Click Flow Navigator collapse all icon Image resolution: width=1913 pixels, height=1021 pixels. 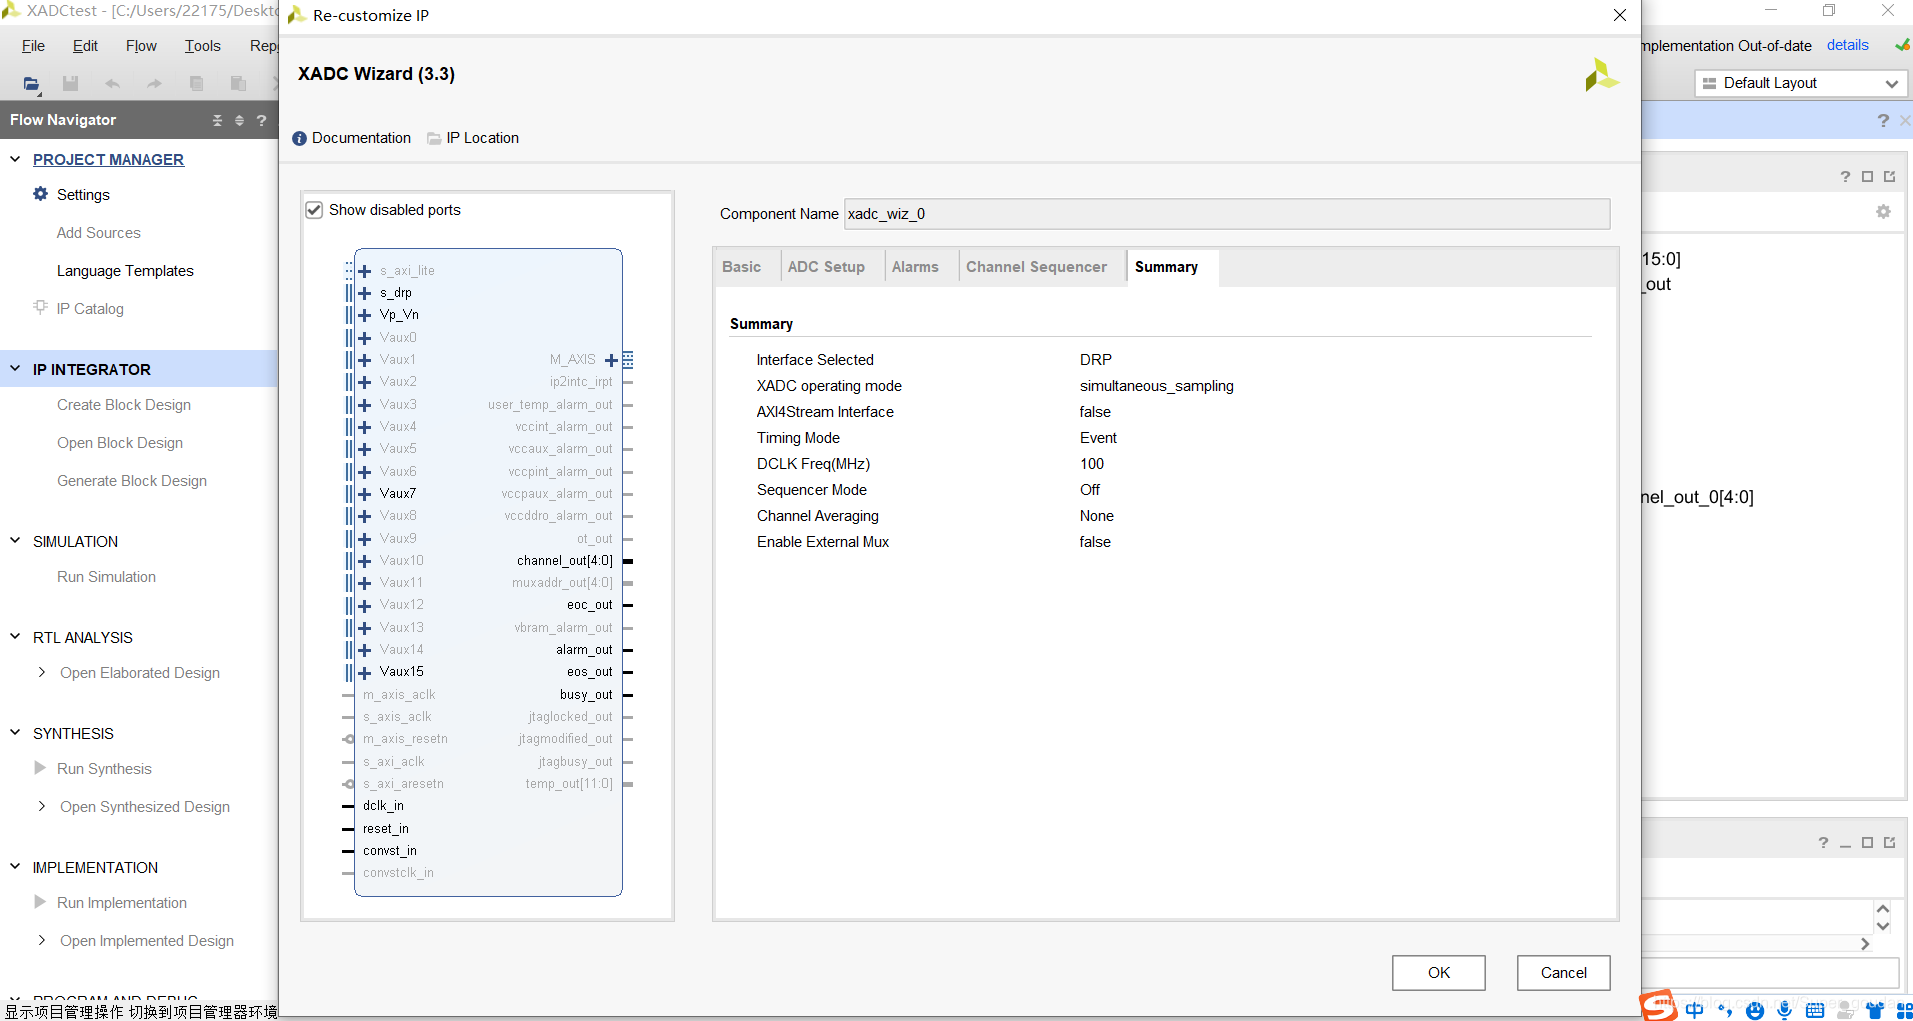tap(217, 120)
